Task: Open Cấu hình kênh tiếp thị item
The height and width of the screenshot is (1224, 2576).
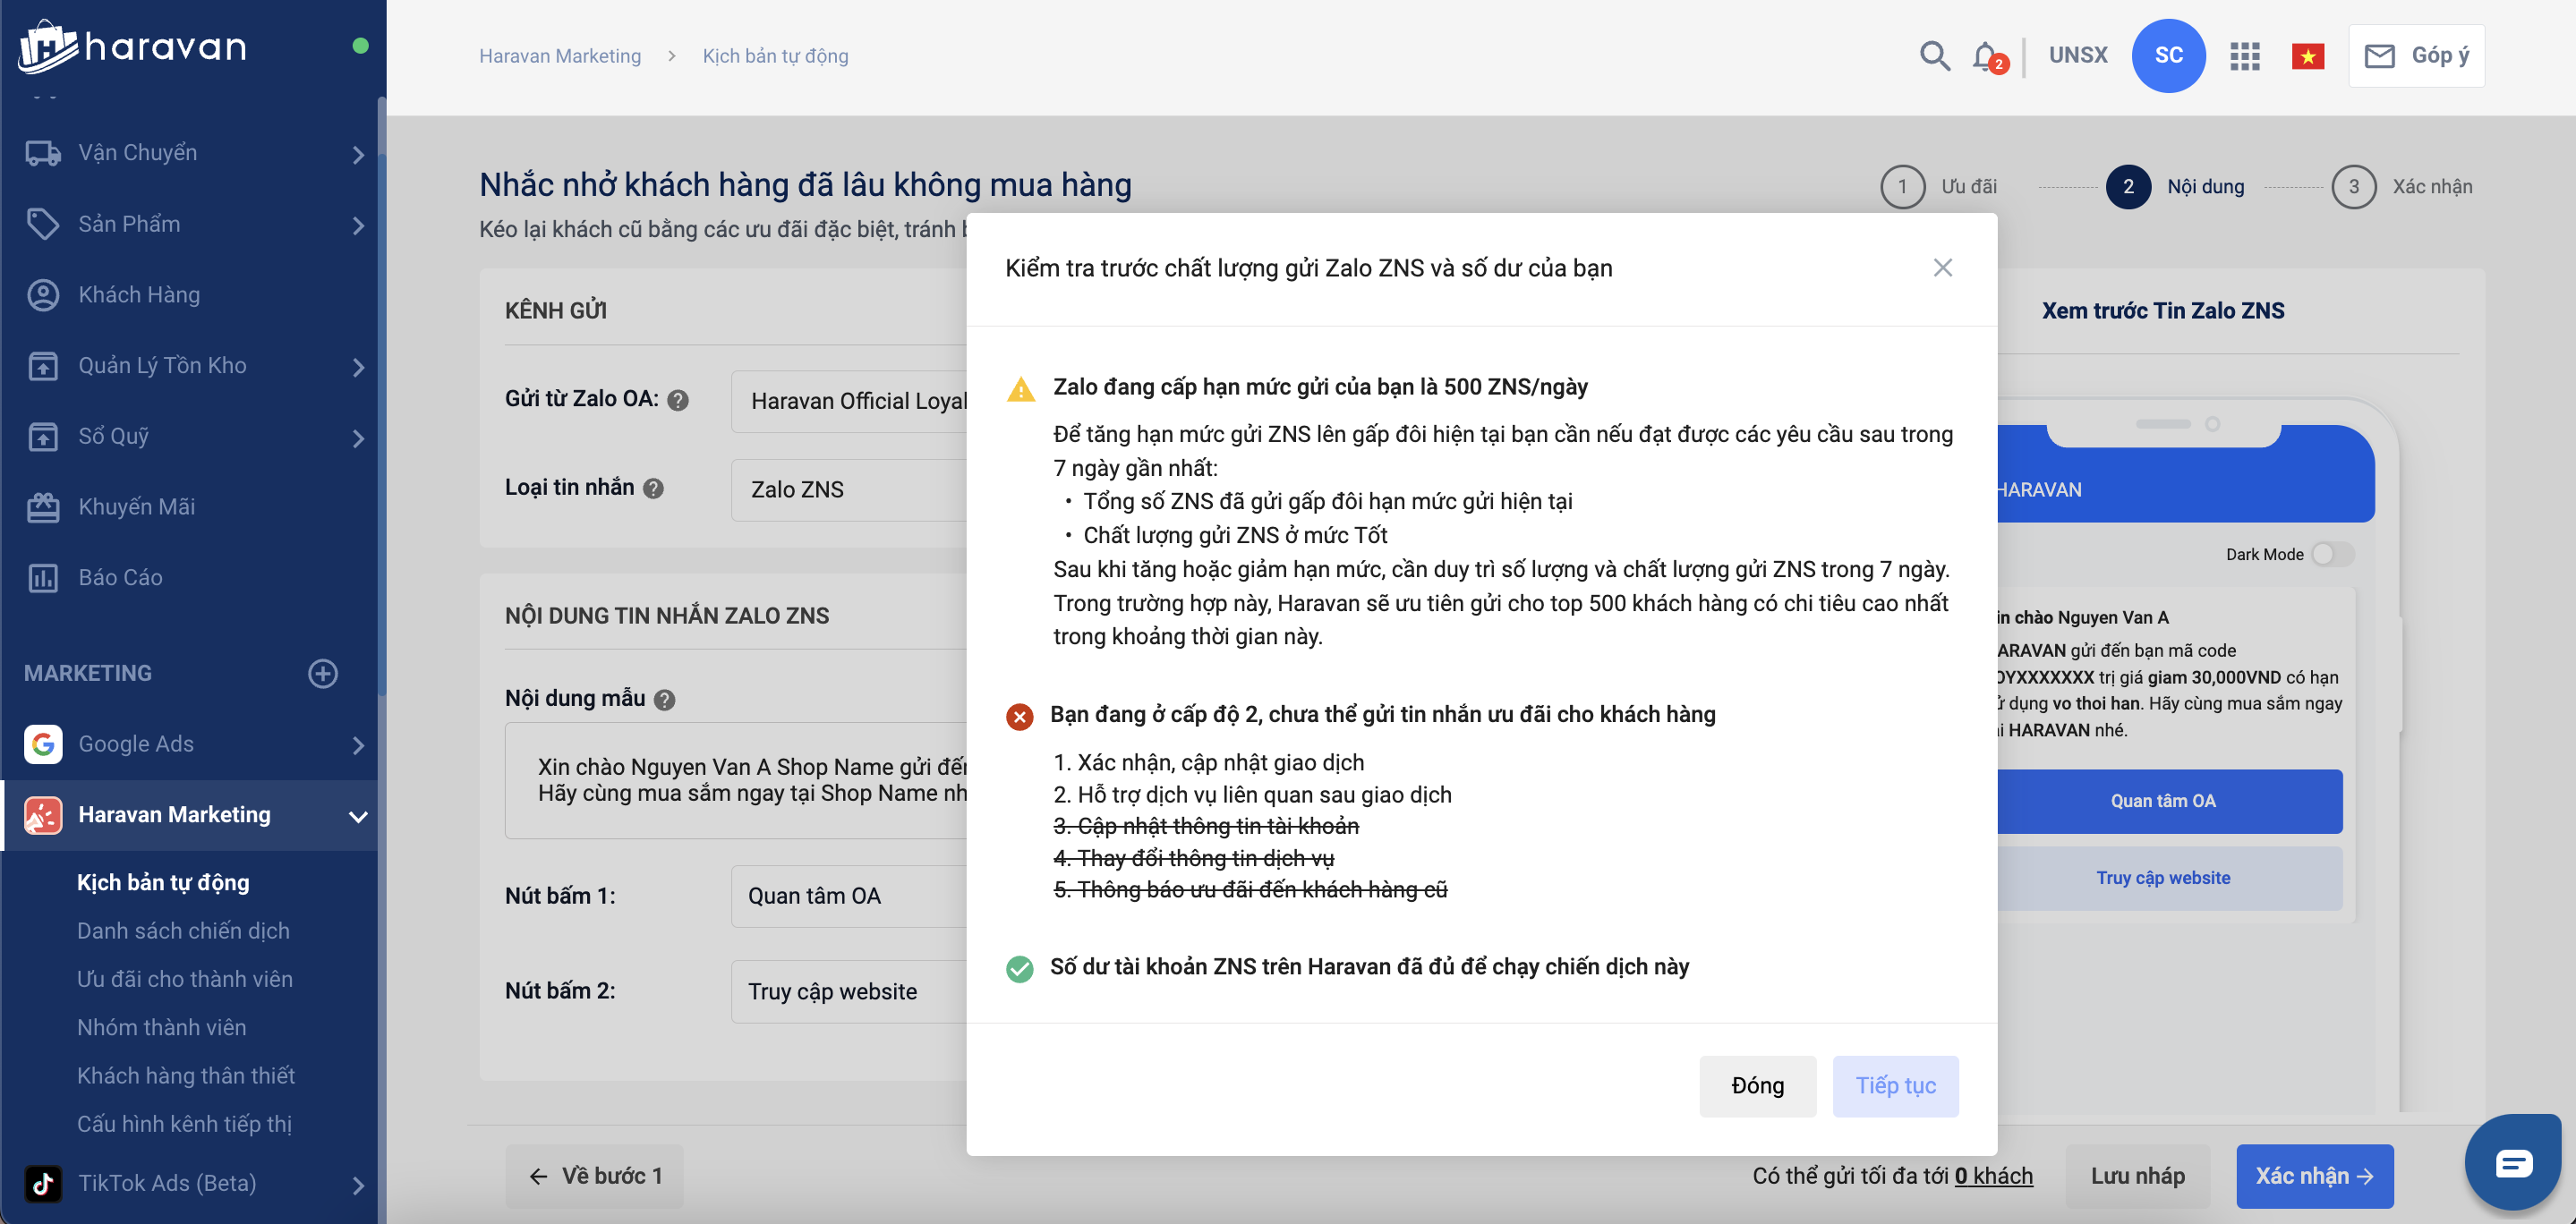Action: point(184,1124)
